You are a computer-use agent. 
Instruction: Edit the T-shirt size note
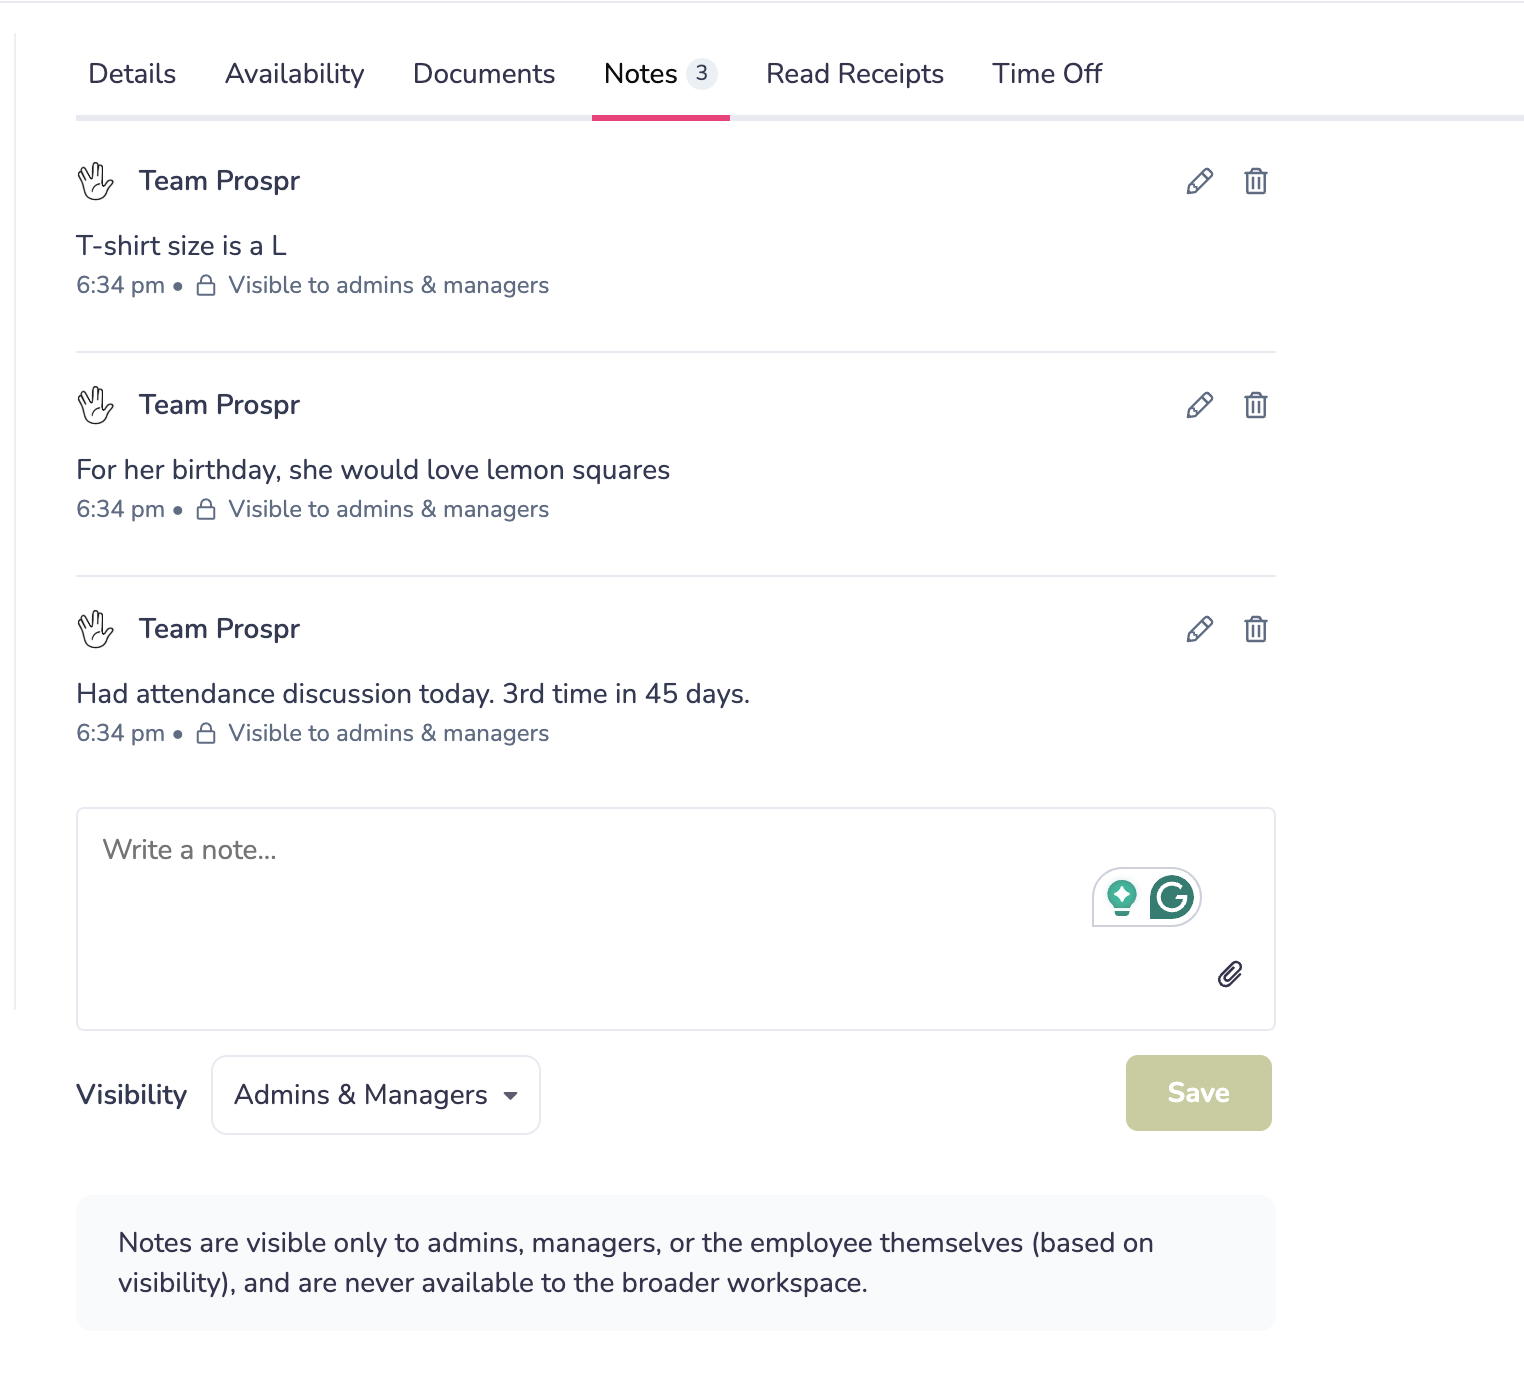pyautogui.click(x=1199, y=181)
